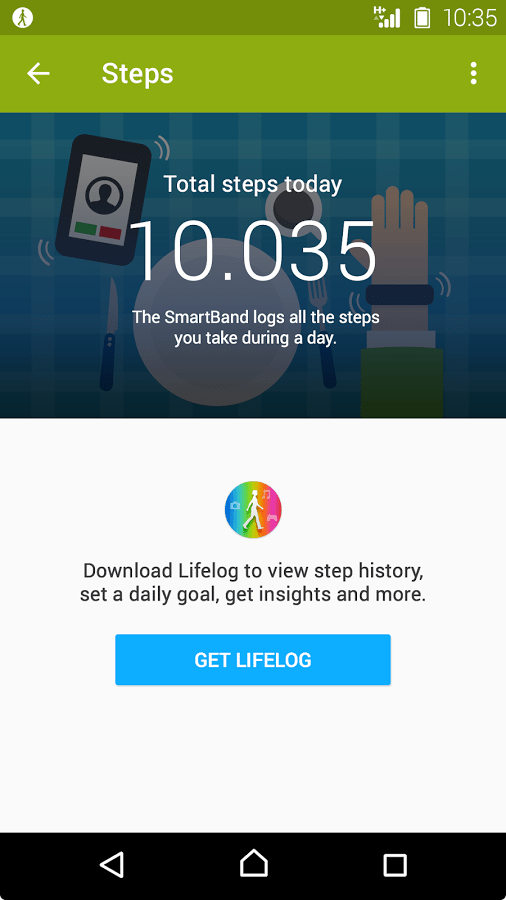Tap the fork illustration in banner
The width and height of the screenshot is (506, 900).
(324, 333)
